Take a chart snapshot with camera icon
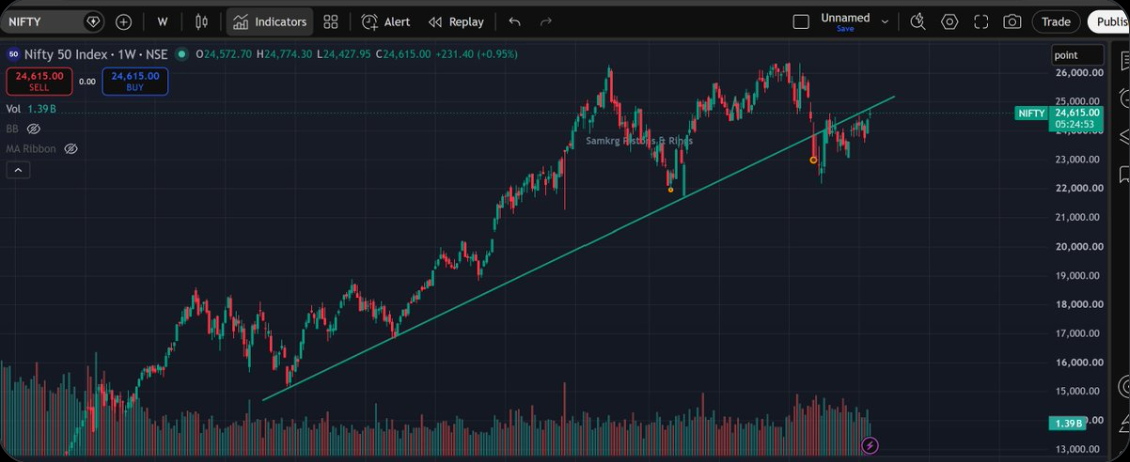 click(1013, 22)
